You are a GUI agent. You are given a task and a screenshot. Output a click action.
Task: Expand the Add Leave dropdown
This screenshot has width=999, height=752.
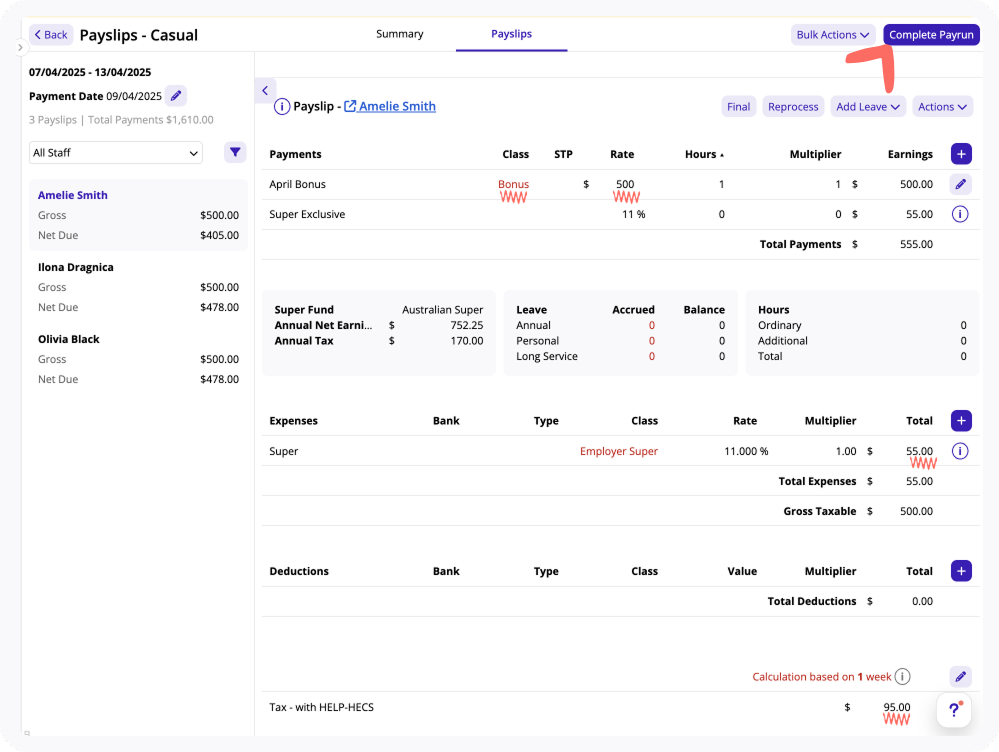point(868,107)
